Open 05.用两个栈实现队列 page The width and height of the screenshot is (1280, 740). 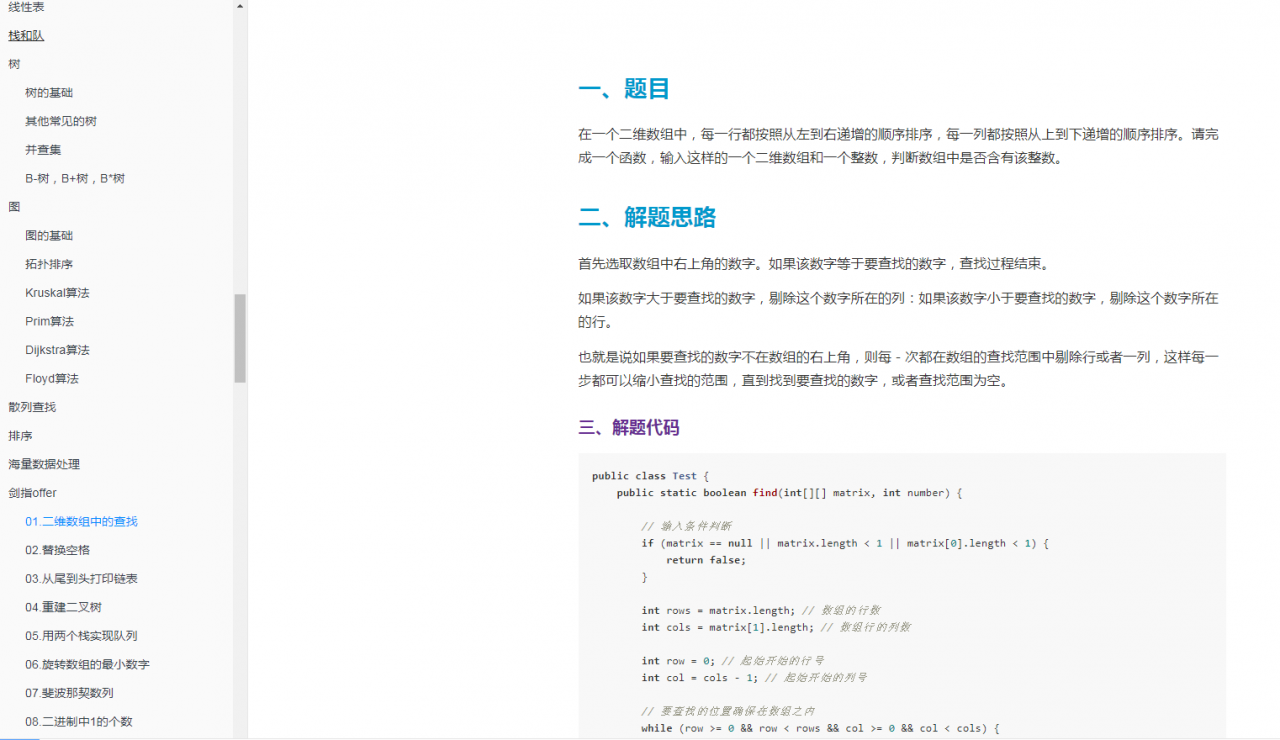[82, 636]
